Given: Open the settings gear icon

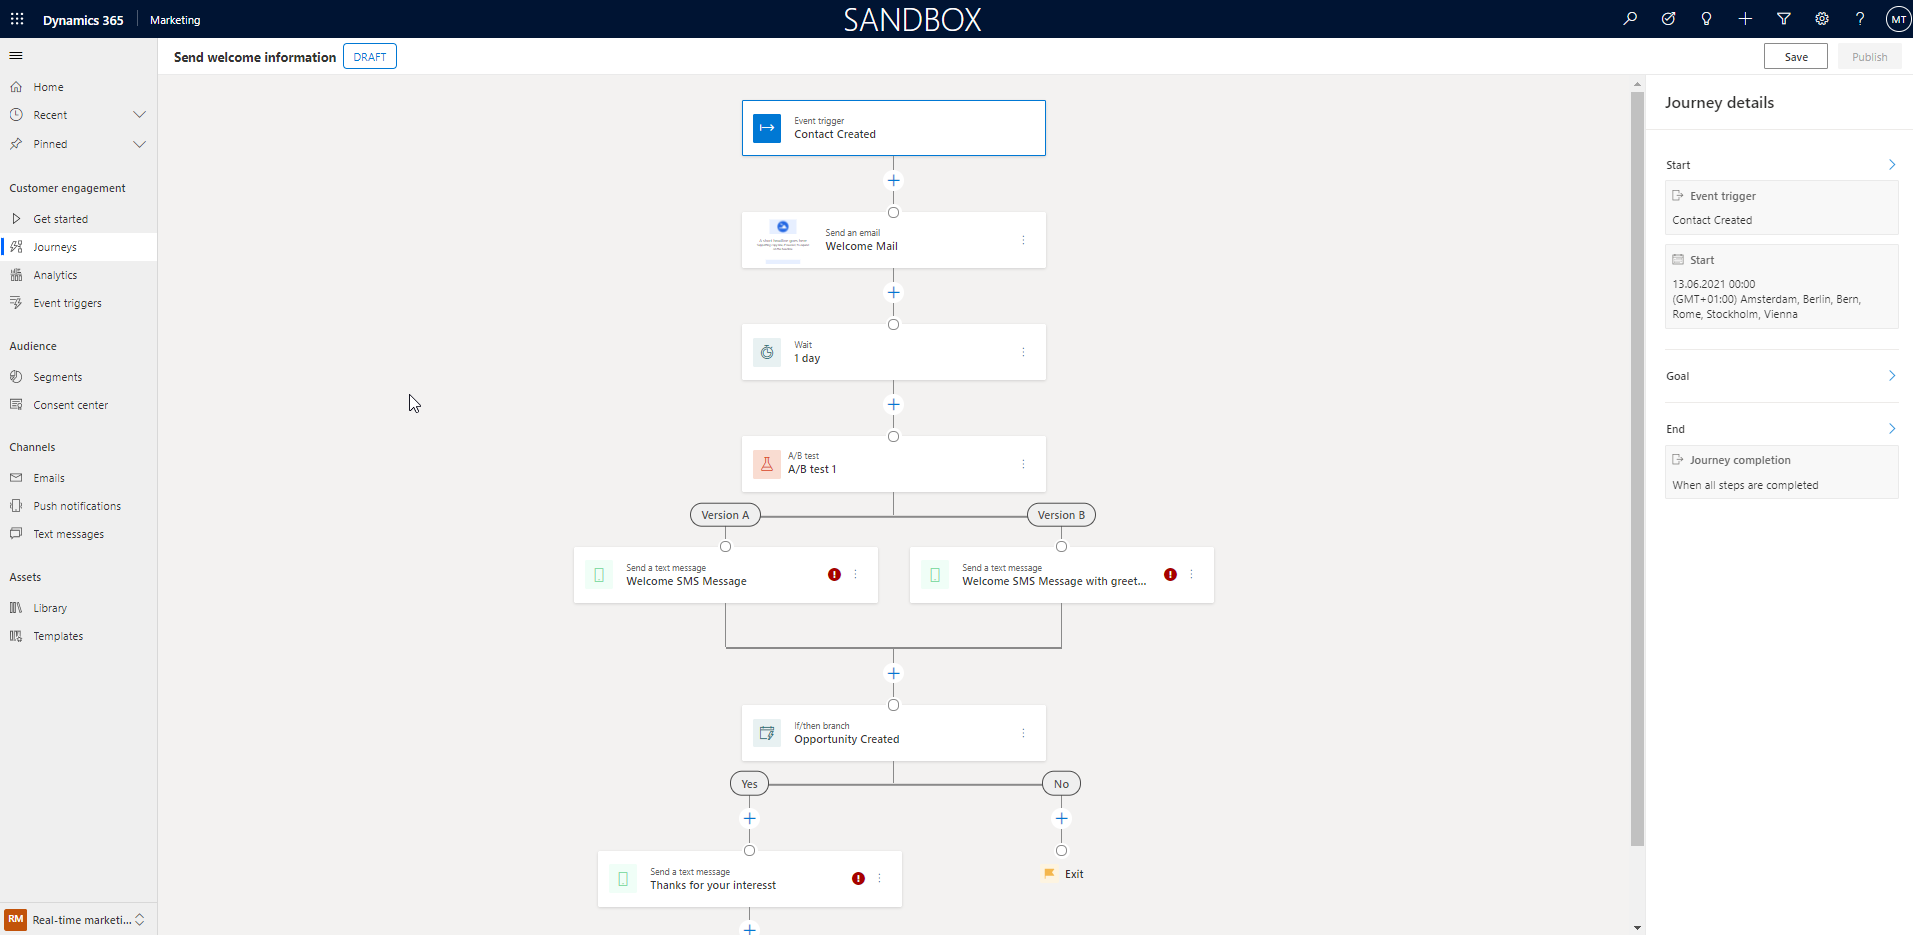Looking at the screenshot, I should click(x=1822, y=19).
